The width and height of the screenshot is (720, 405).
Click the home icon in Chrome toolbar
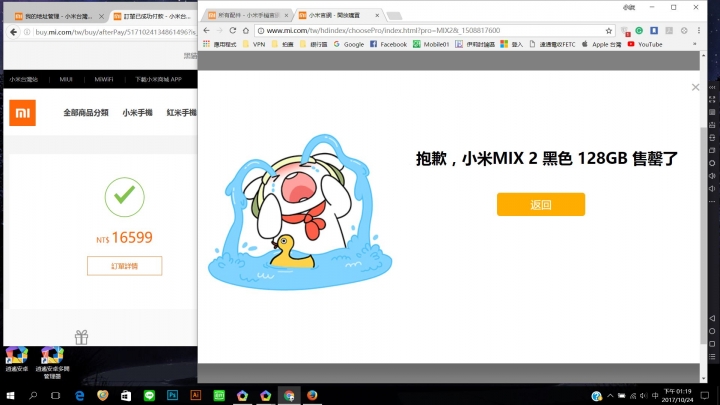(246, 30)
